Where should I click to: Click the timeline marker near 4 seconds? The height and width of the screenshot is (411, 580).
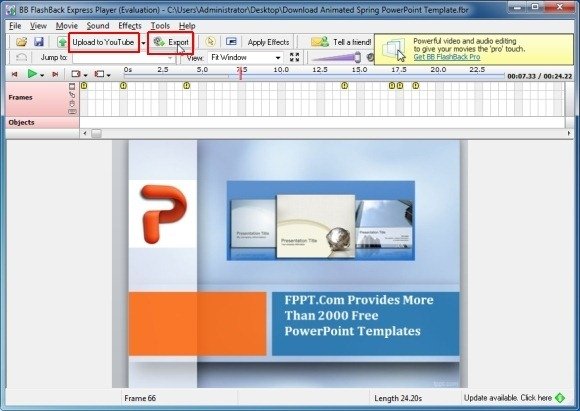pyautogui.click(x=186, y=86)
